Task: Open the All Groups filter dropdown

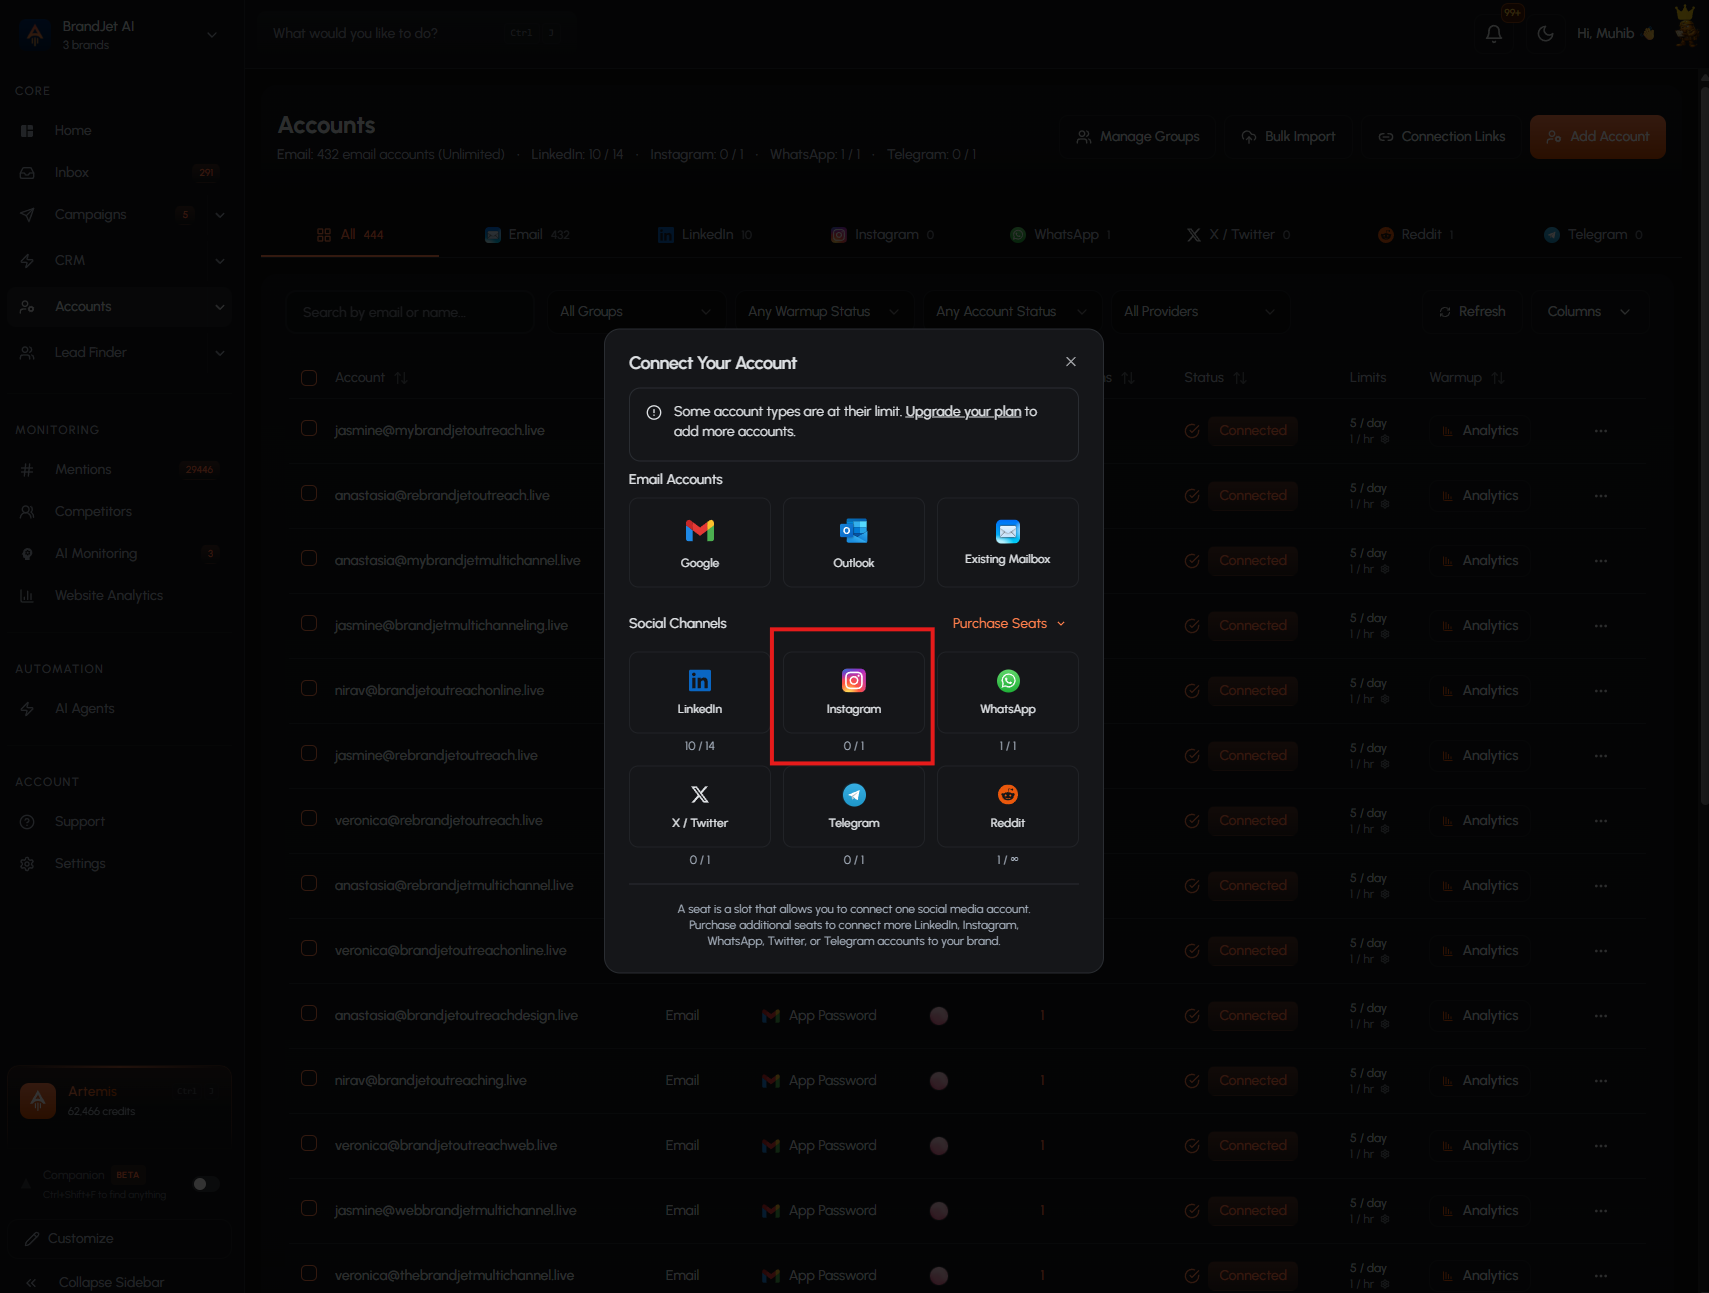Action: pos(636,312)
